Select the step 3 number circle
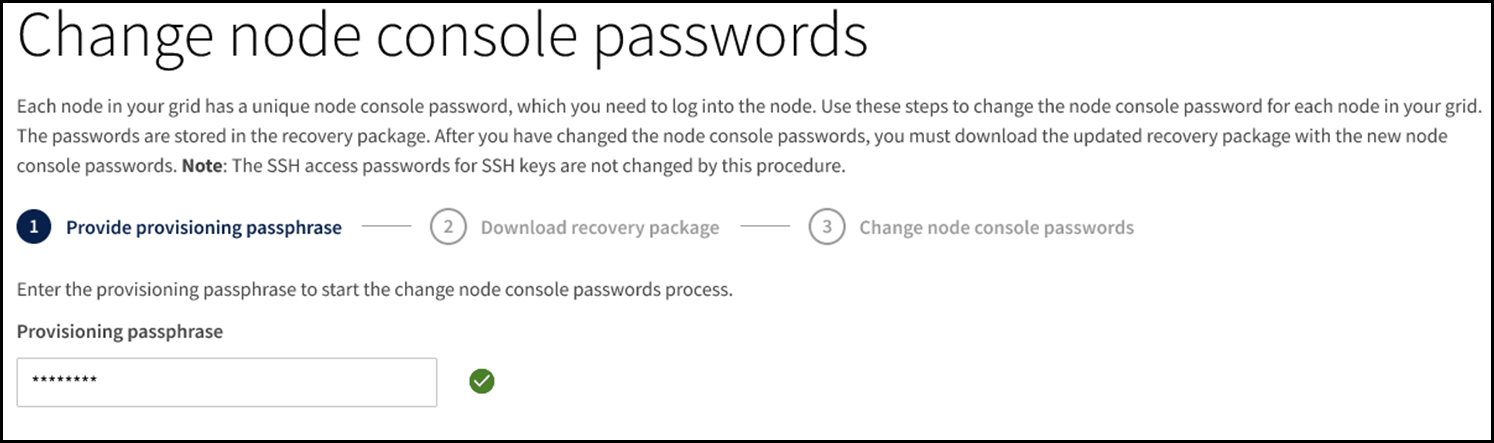Image resolution: width=1494 pixels, height=443 pixels. 826,228
